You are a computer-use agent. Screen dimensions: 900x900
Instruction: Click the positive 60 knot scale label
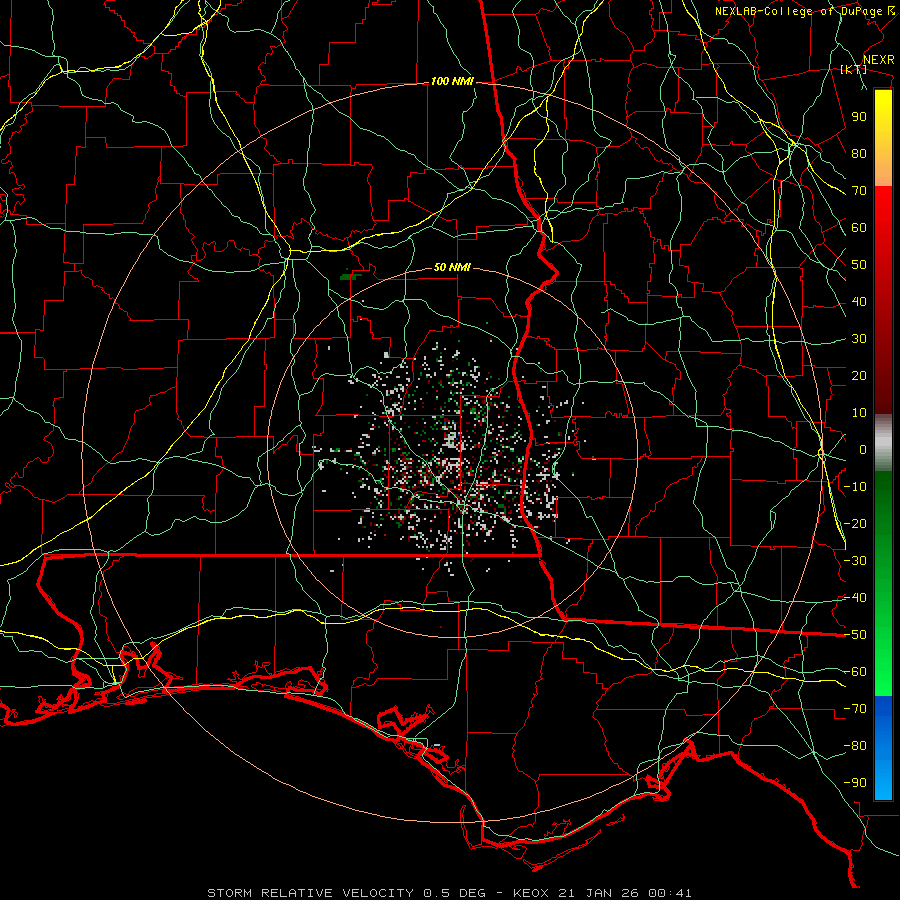pos(859,227)
